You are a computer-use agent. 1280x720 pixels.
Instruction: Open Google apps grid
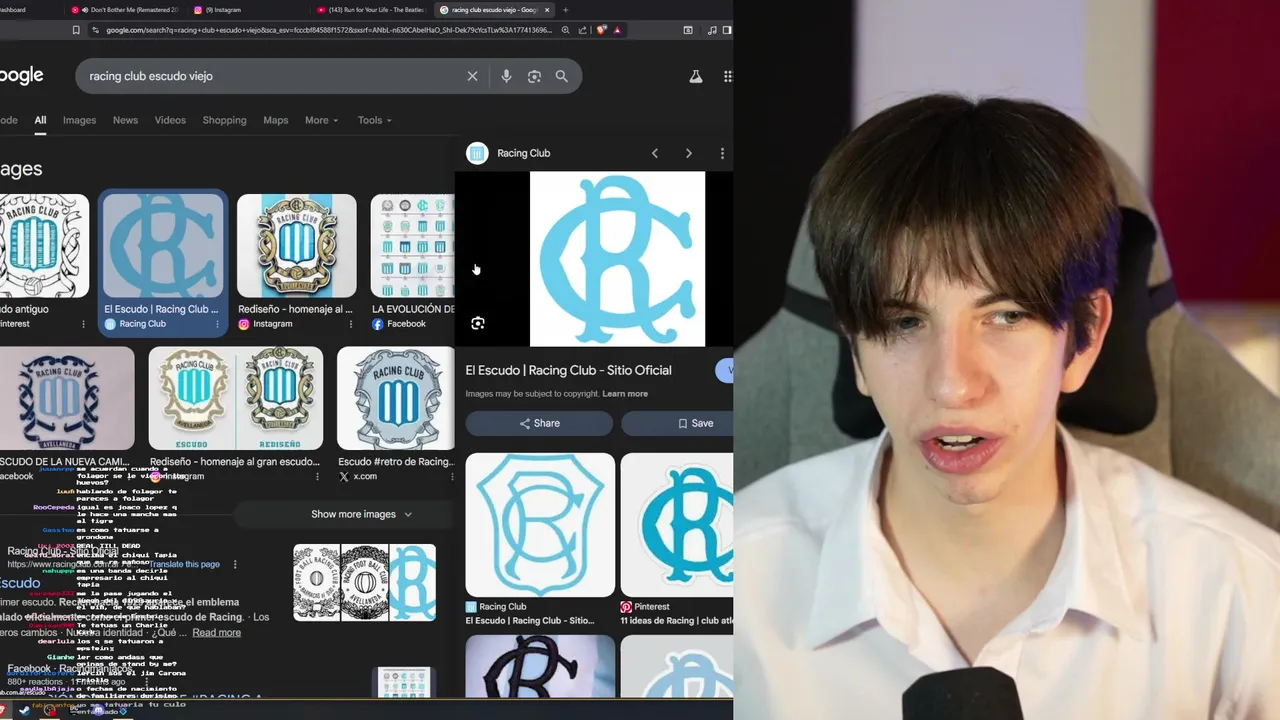click(728, 76)
